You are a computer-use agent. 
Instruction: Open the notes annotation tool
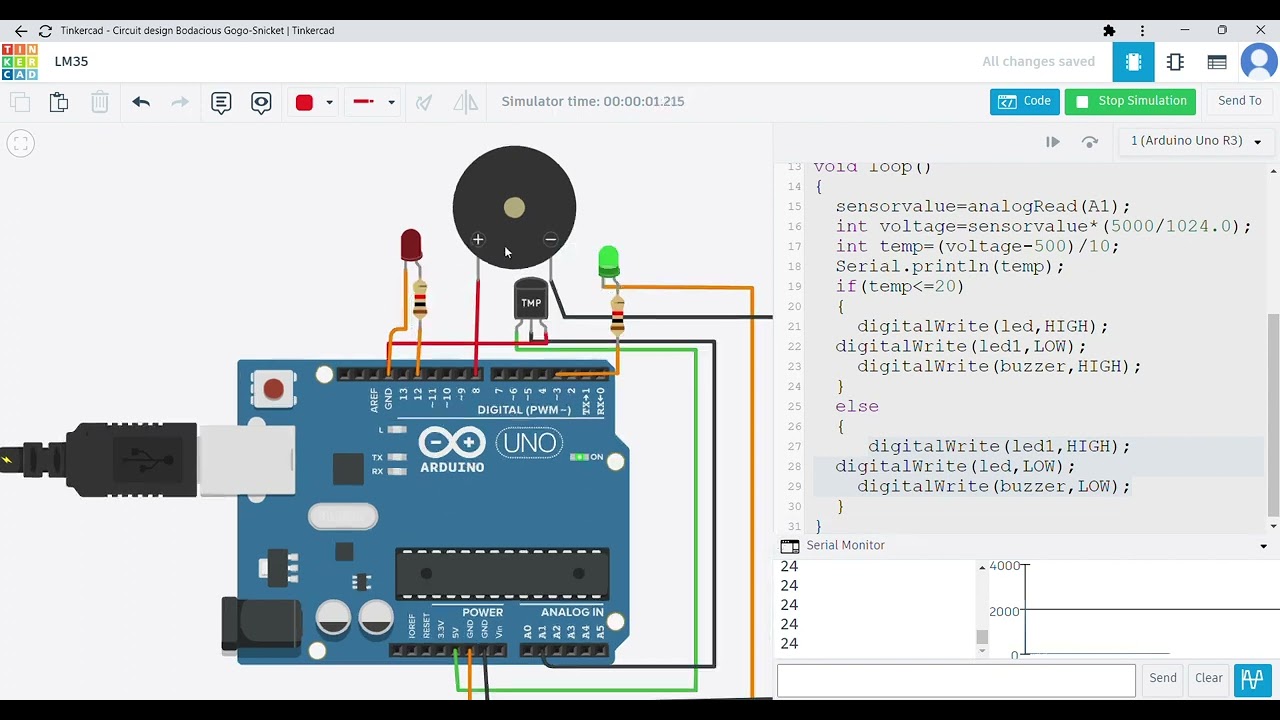tap(221, 102)
